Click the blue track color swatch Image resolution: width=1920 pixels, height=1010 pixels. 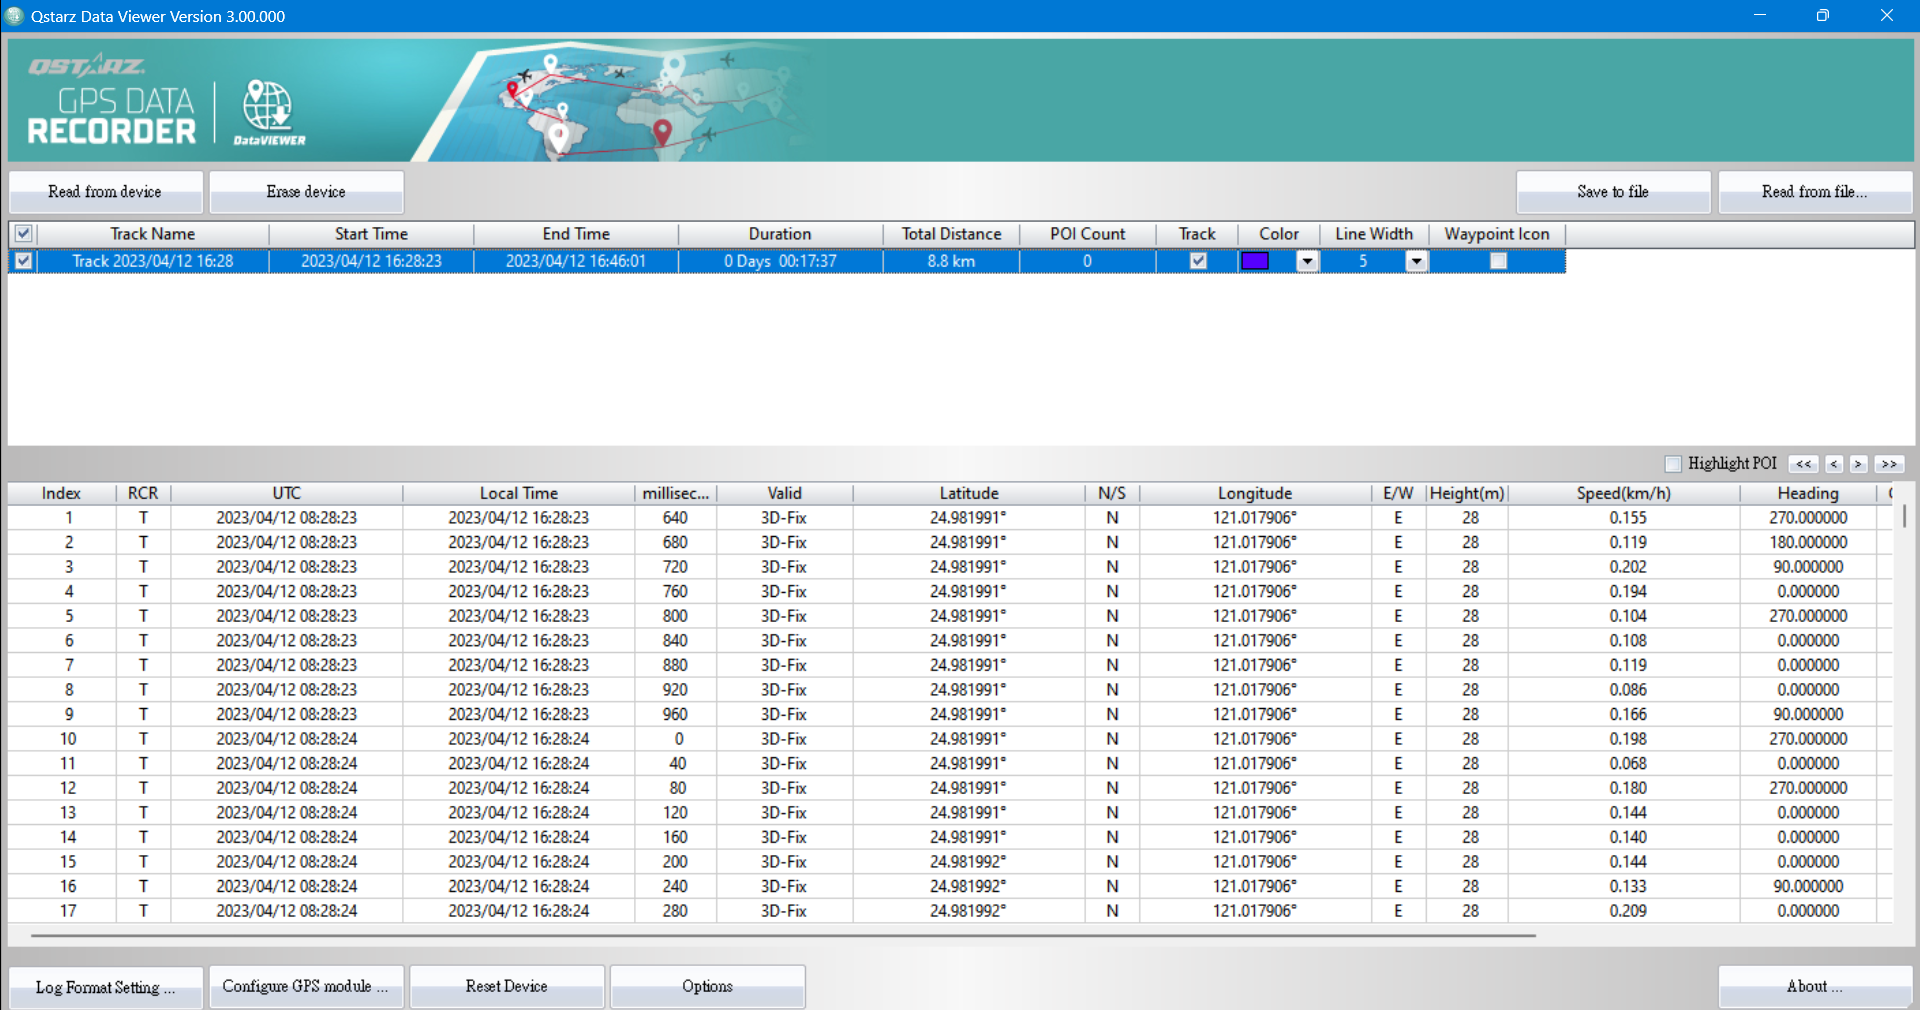click(1256, 261)
